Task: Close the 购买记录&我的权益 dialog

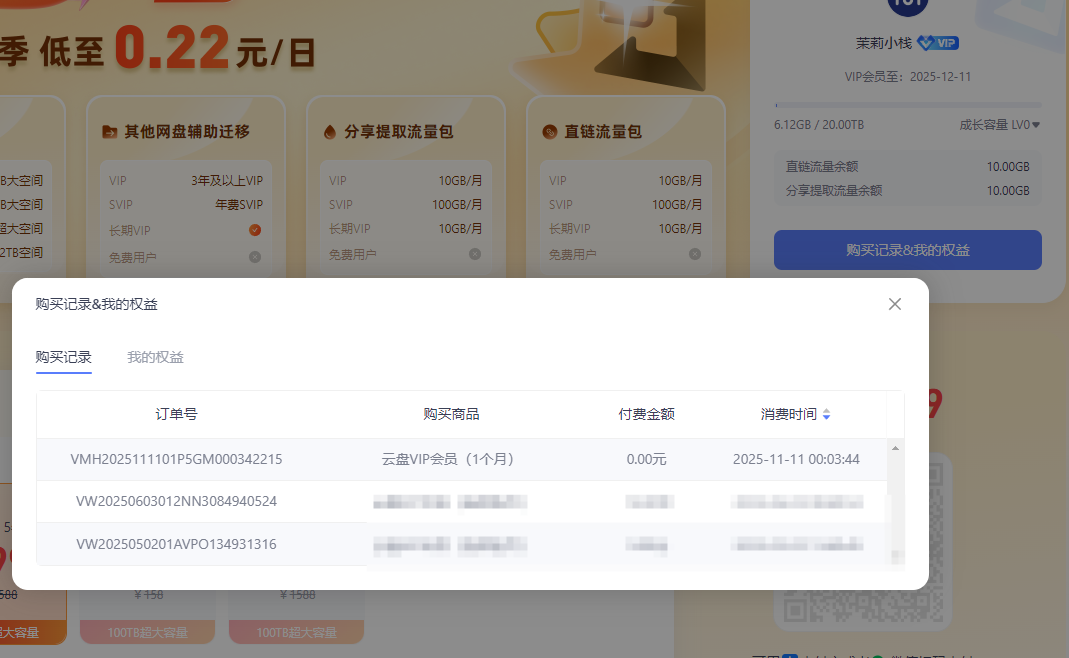Action: [x=895, y=304]
